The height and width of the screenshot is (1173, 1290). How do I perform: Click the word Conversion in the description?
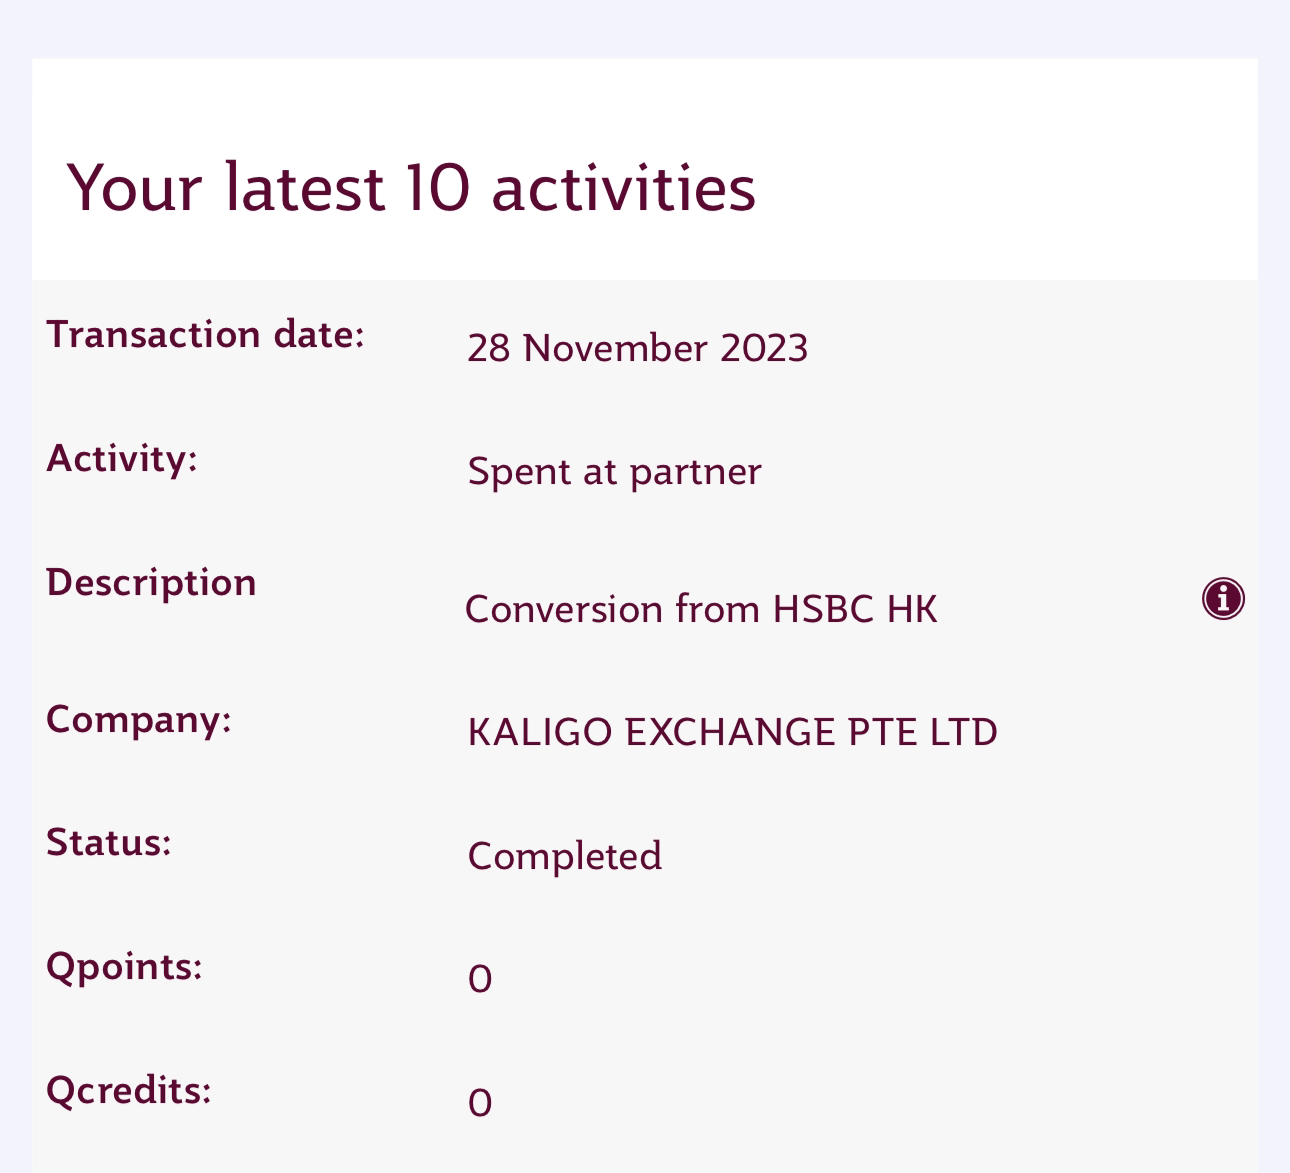click(x=564, y=609)
